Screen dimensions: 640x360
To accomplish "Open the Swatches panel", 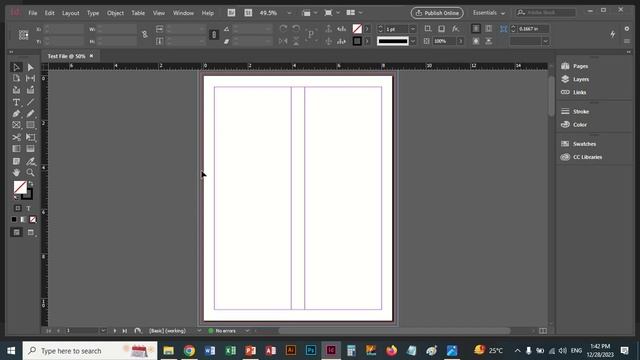I will tap(578, 144).
